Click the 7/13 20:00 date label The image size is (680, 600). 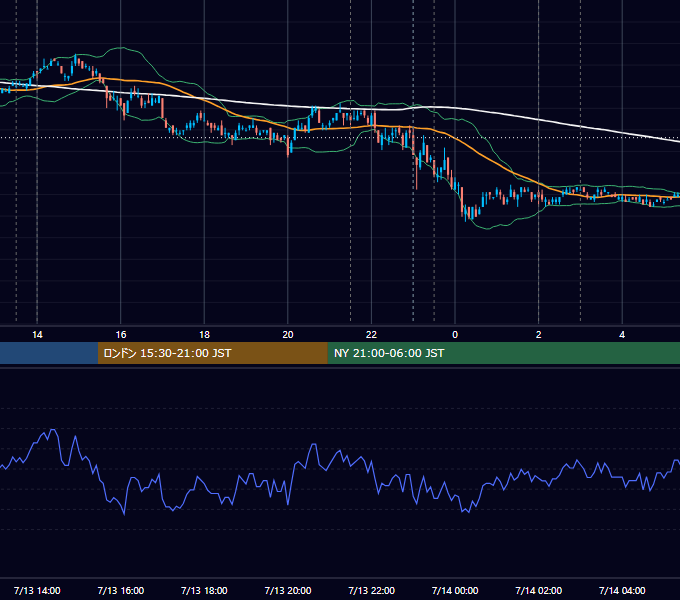pyautogui.click(x=288, y=590)
